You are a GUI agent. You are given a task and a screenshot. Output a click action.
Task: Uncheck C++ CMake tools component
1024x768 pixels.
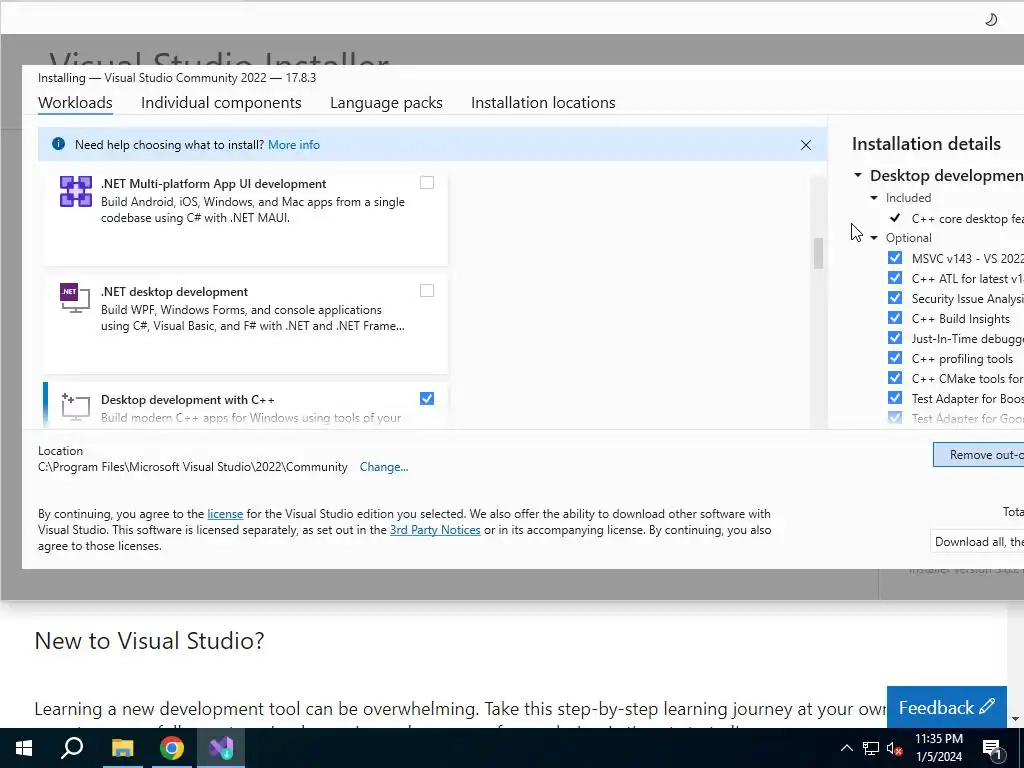(x=895, y=378)
